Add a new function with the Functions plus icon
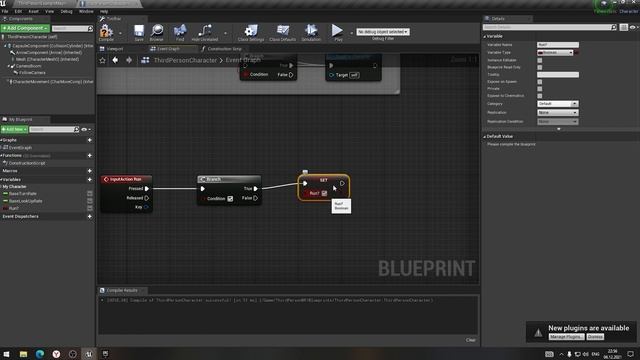This screenshot has width=640, height=360. (x=89, y=156)
